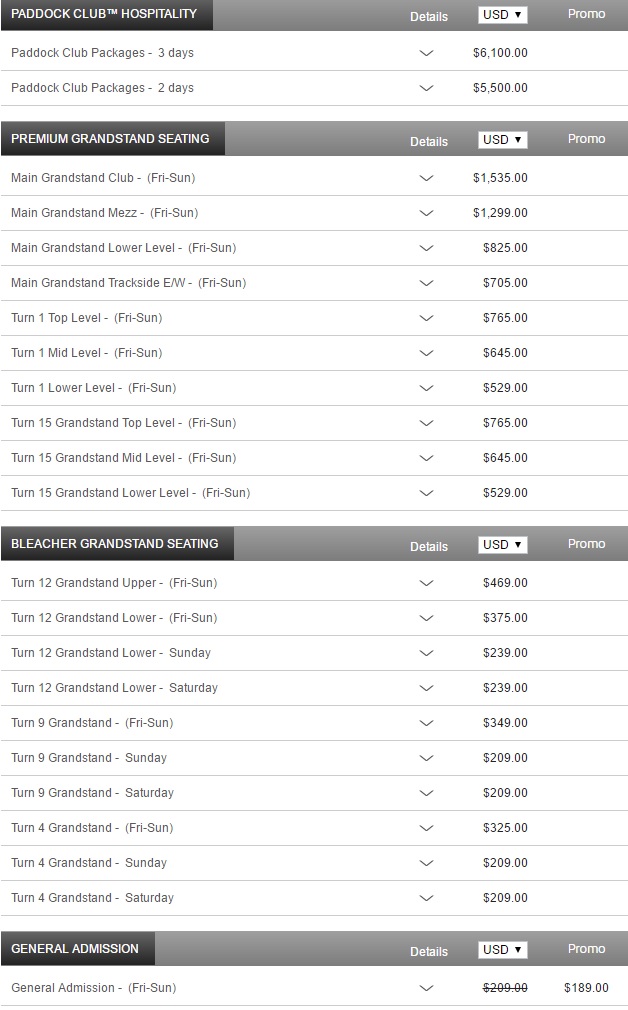Click Turn 12 Grandstand Lower Sunday row

[x=314, y=653]
